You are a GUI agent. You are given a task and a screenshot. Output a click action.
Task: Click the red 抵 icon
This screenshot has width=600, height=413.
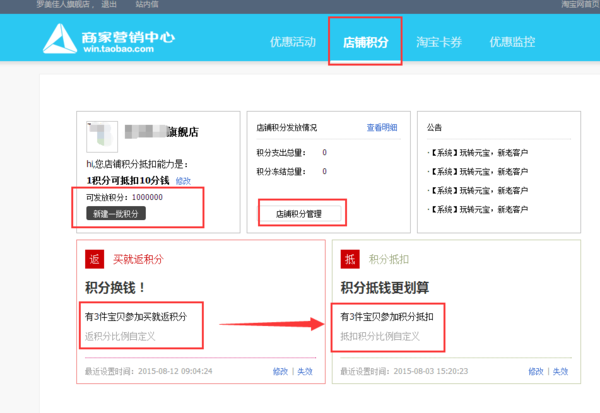coord(350,259)
